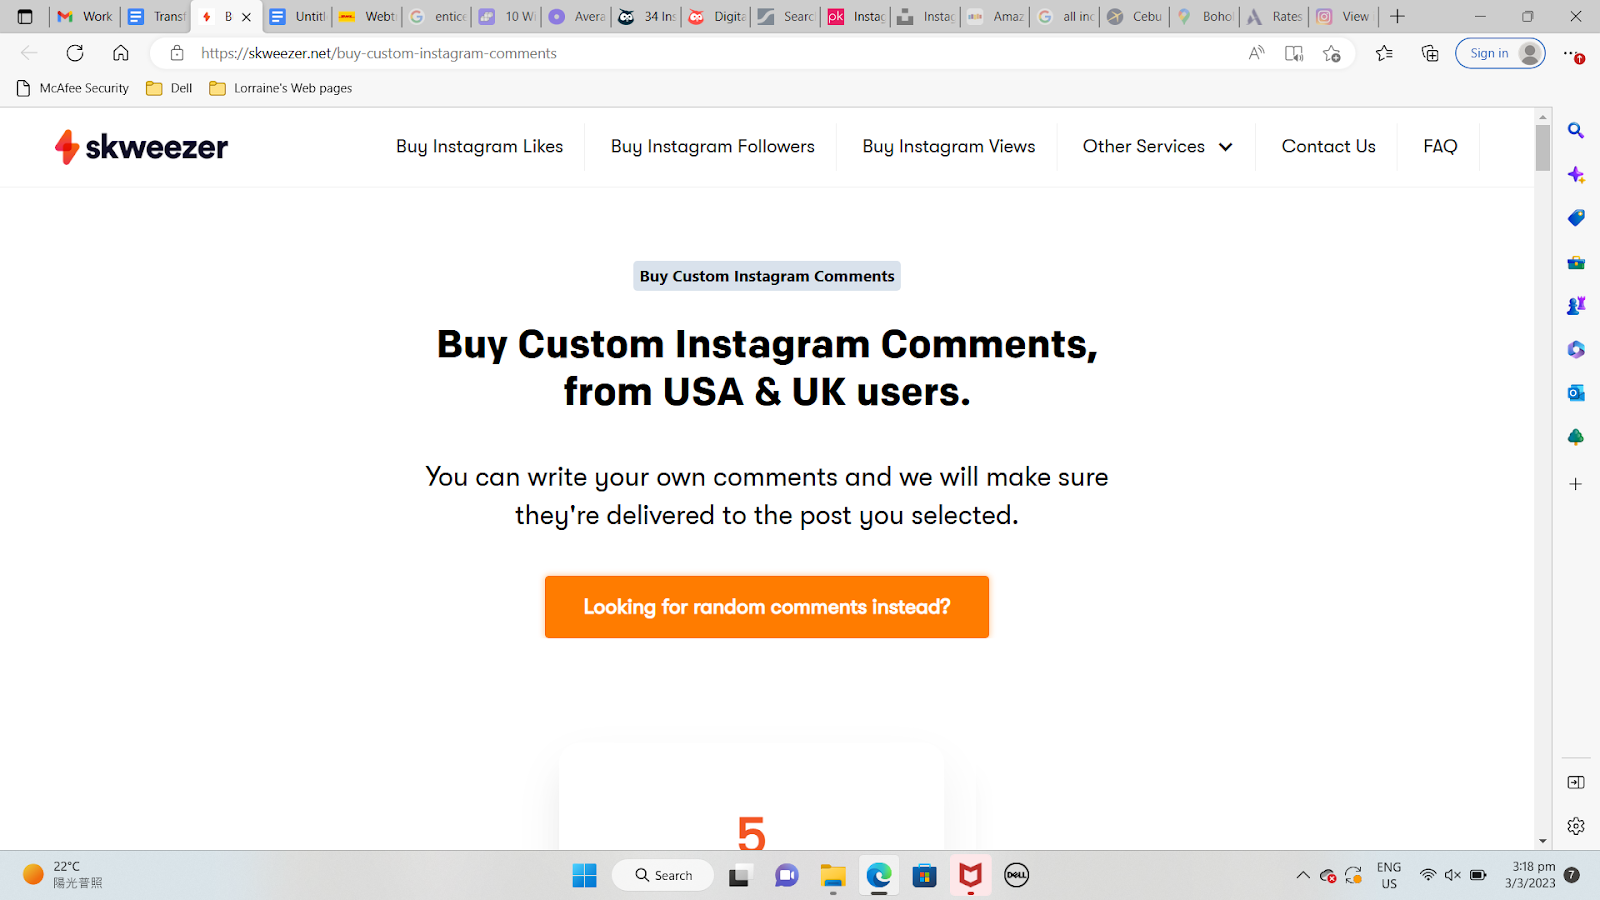1600x900 pixels.
Task: Open the Microsoft 365 icon in sidebar
Action: click(x=1576, y=349)
